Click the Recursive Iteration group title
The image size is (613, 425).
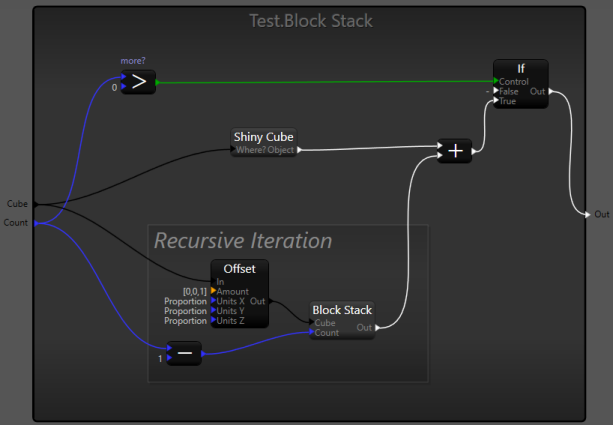click(243, 240)
